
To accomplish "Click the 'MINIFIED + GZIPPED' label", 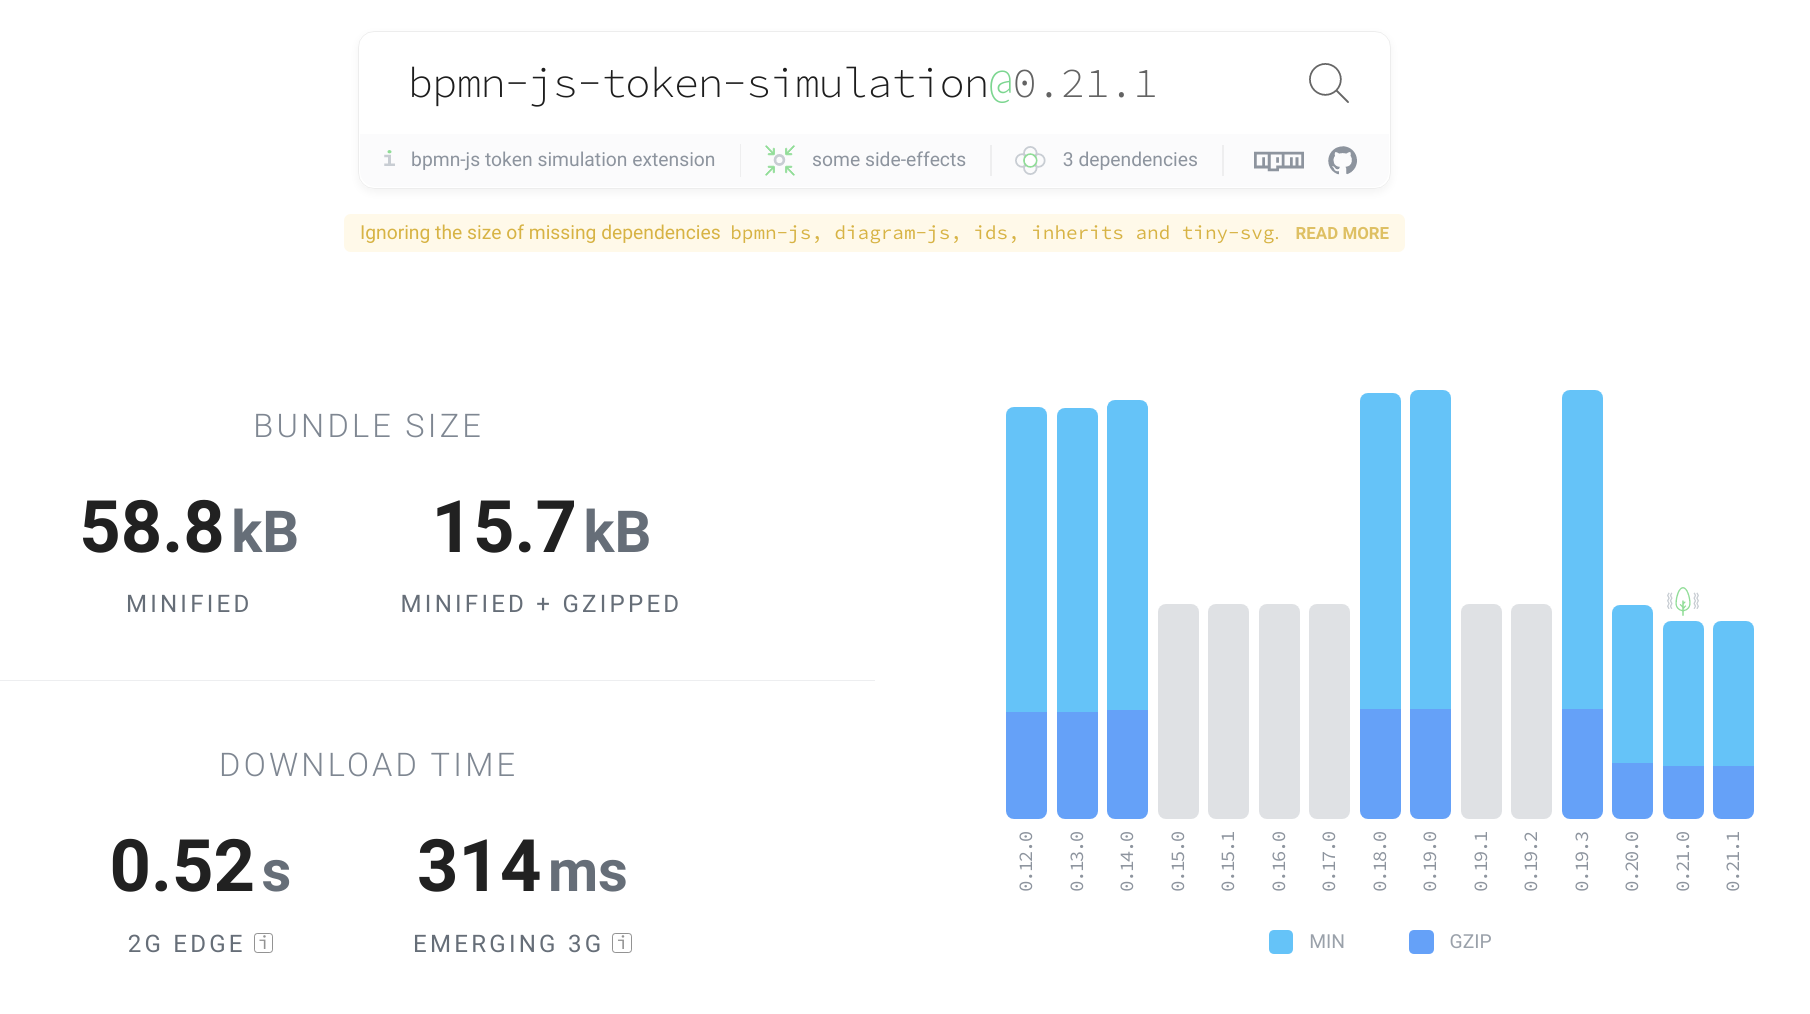I will pyautogui.click(x=541, y=604).
